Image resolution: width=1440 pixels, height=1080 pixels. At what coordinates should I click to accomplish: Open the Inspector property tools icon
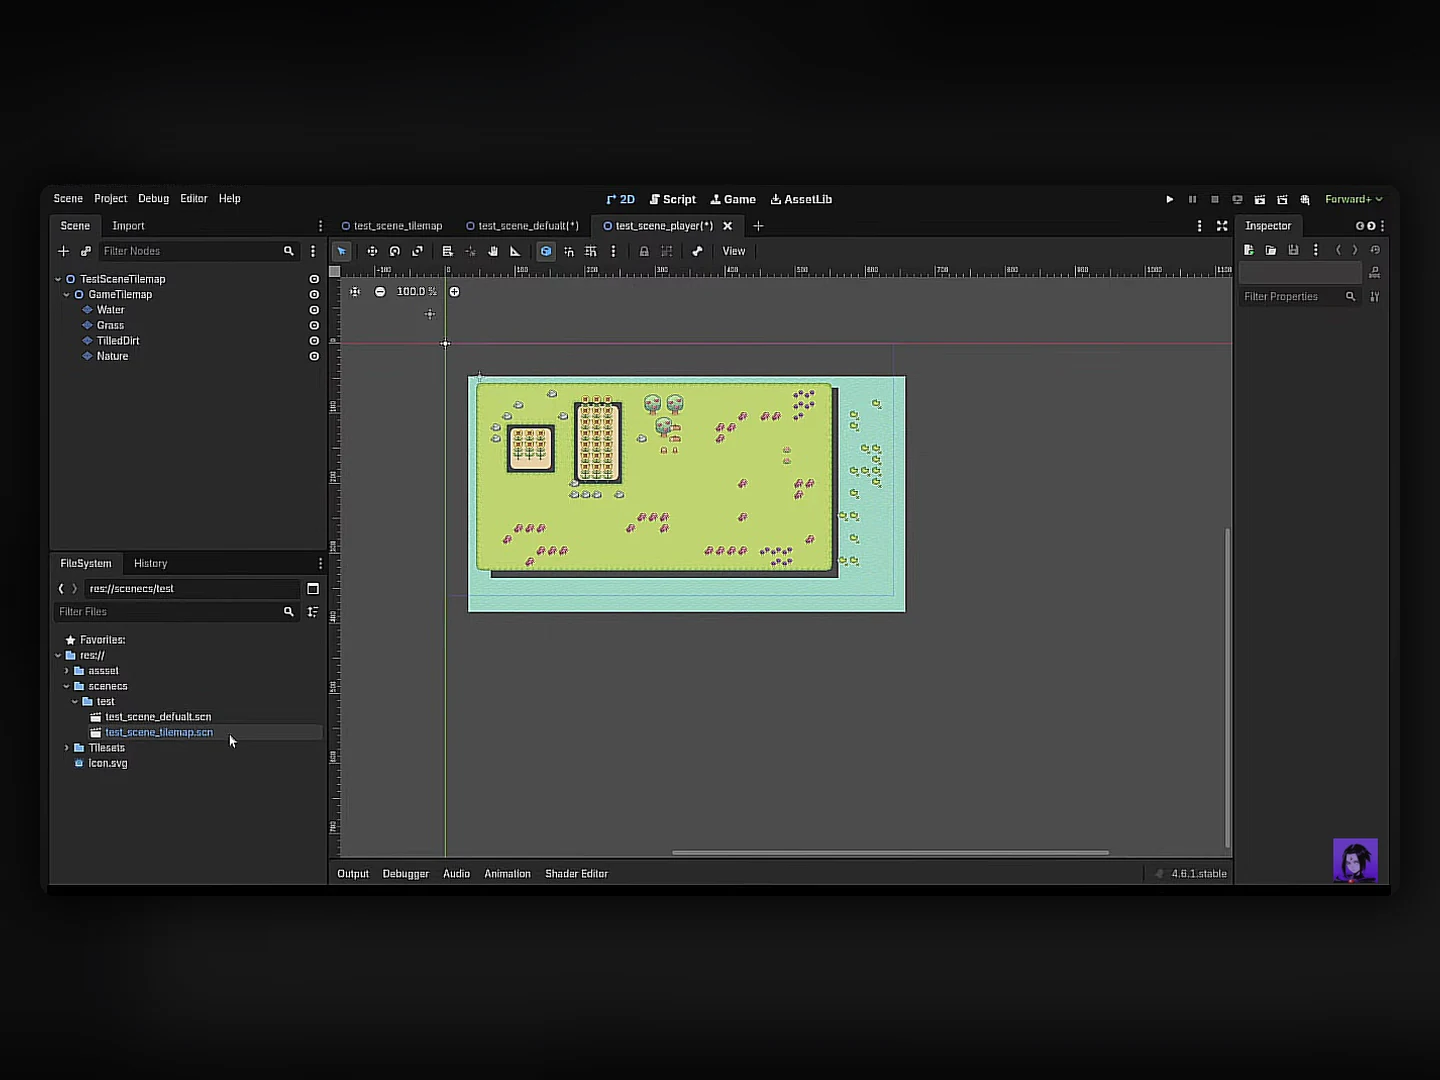click(1375, 296)
